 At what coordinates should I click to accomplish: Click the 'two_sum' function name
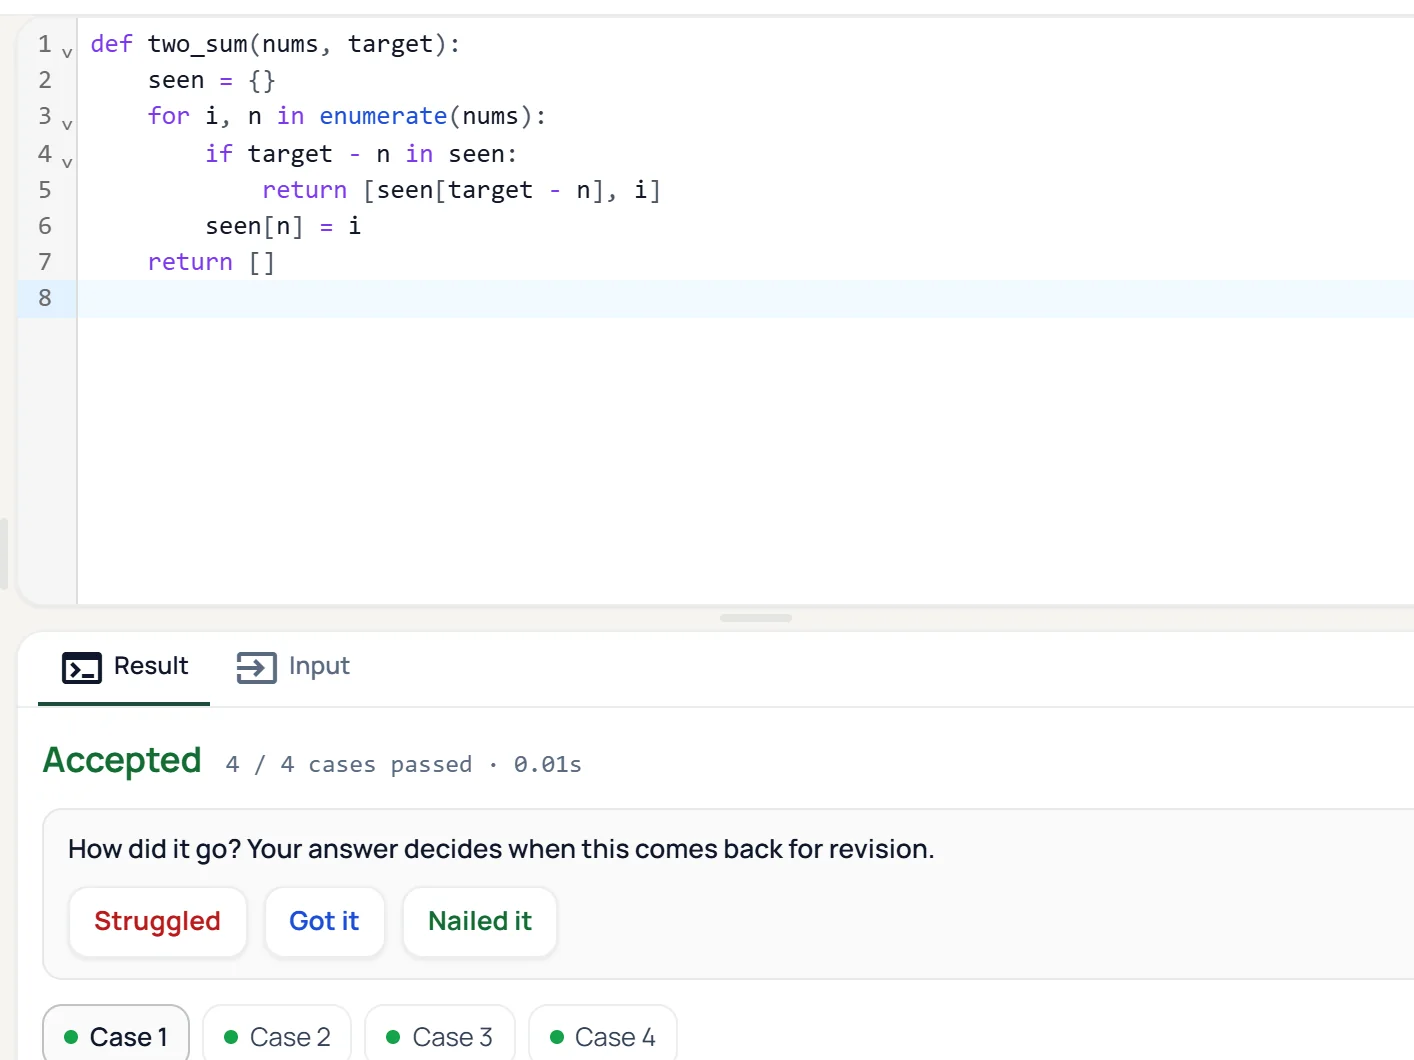click(198, 45)
